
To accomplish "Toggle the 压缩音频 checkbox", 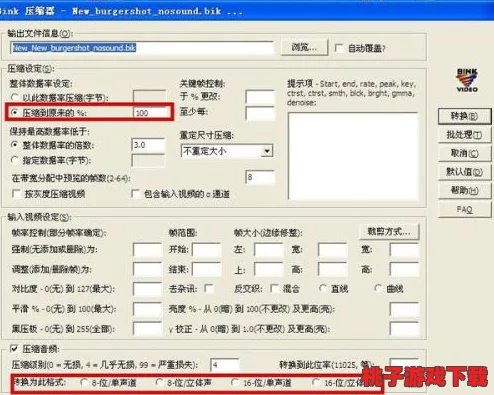I will 14,349.
